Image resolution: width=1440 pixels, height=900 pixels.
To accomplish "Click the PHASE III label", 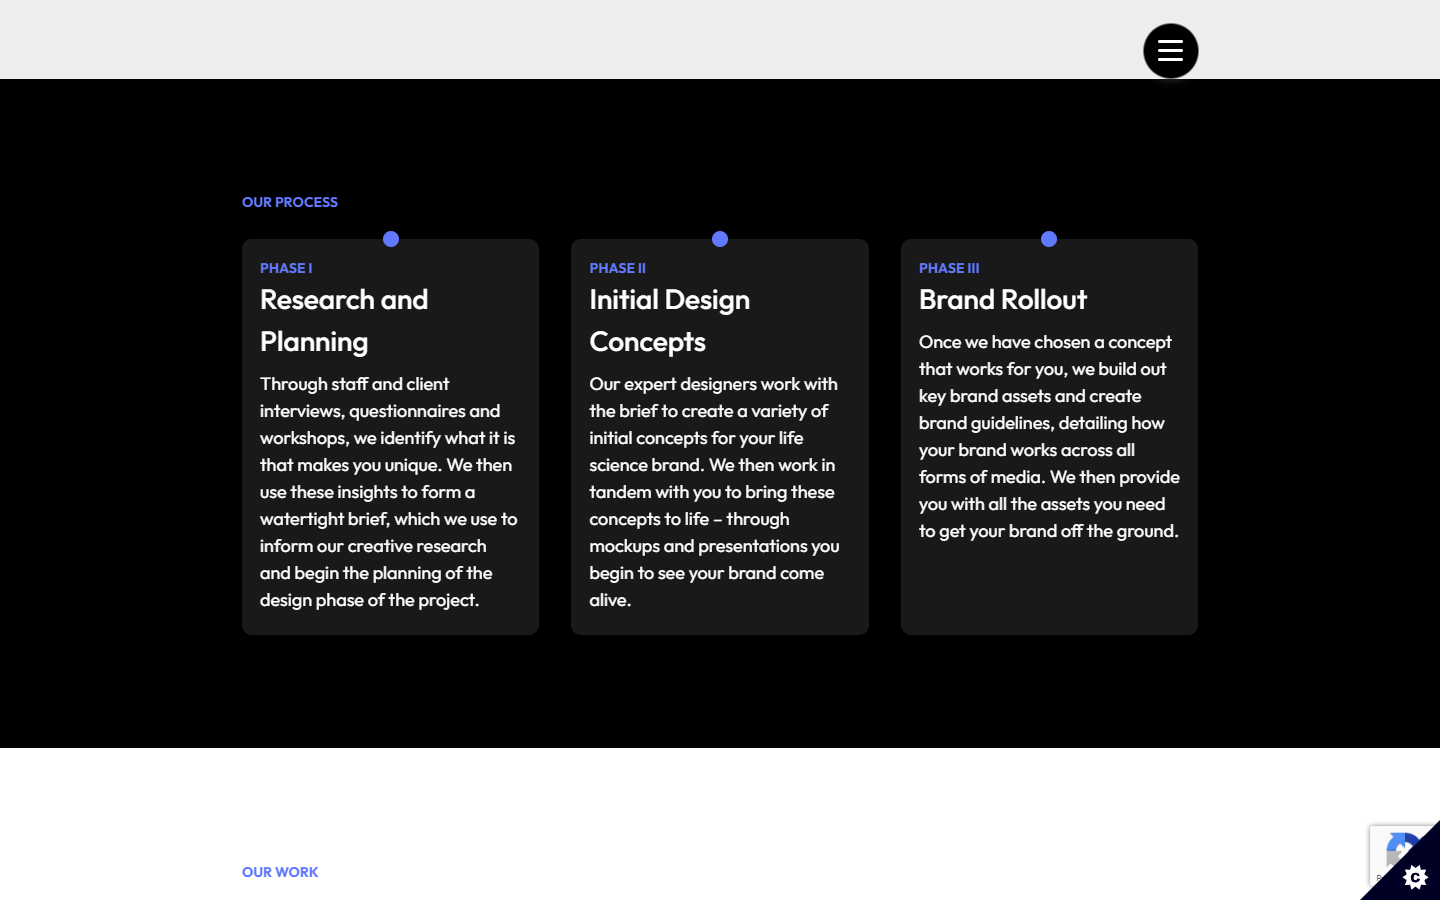I will pos(948,268).
